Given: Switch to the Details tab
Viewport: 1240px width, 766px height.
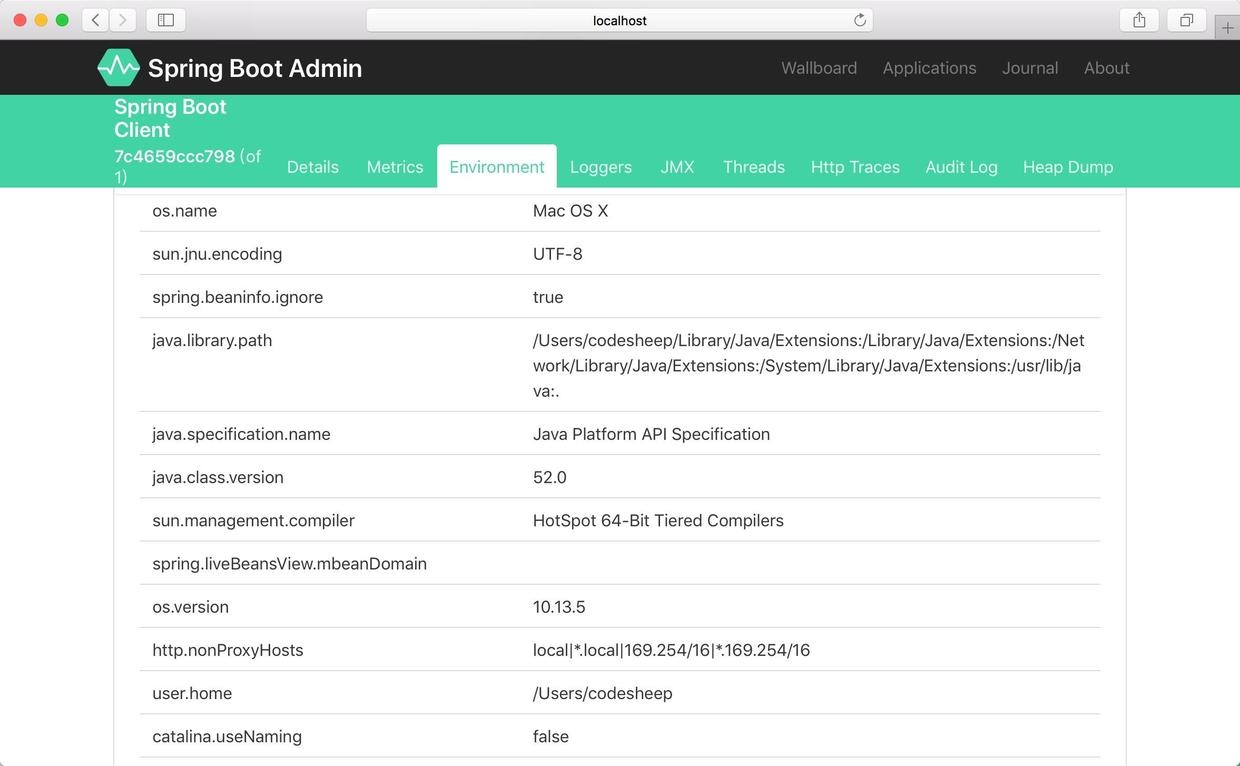Looking at the screenshot, I should [x=313, y=167].
